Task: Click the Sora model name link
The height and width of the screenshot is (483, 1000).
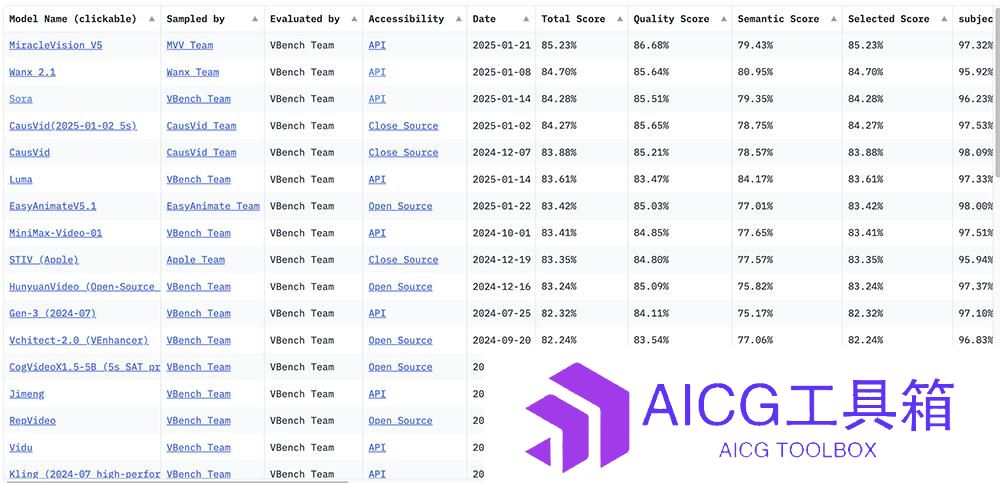Action: [x=20, y=99]
